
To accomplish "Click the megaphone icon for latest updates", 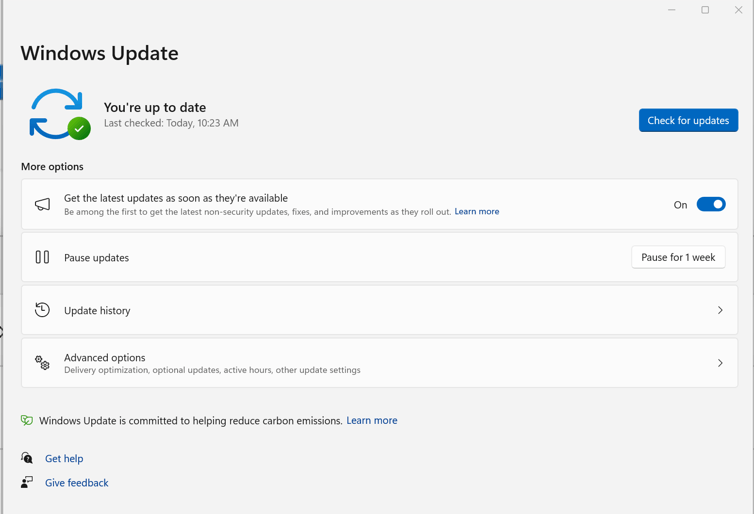I will pos(42,204).
